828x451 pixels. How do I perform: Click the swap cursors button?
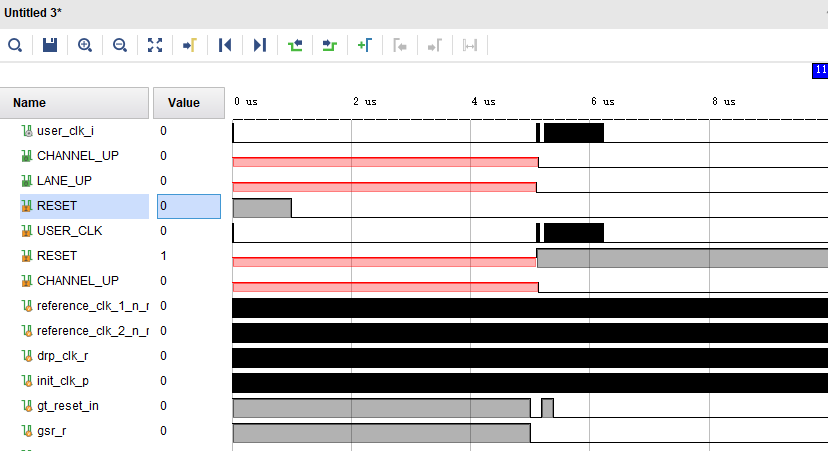tap(469, 46)
